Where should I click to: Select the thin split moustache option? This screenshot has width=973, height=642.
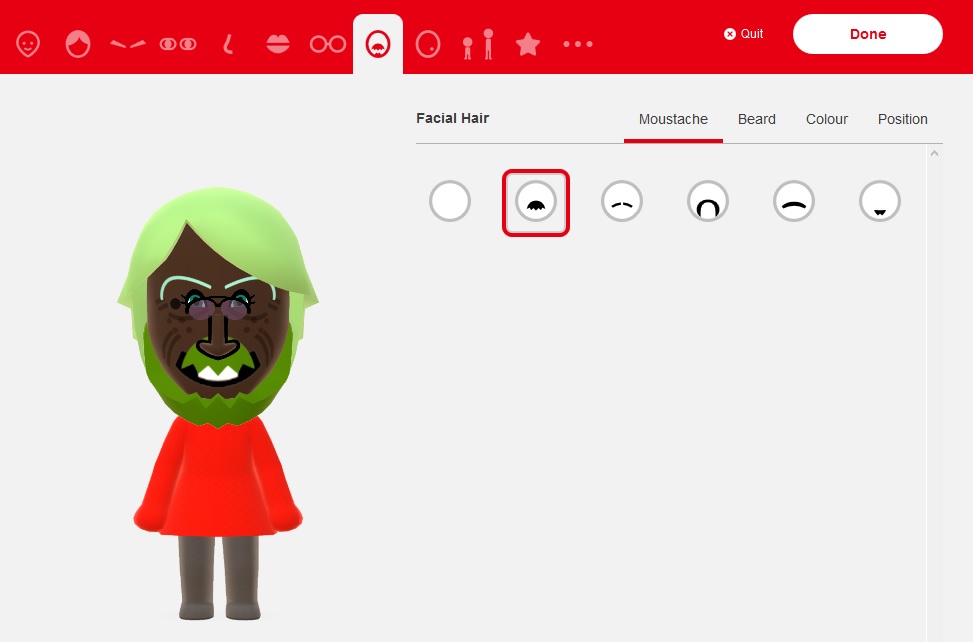pyautogui.click(x=622, y=202)
